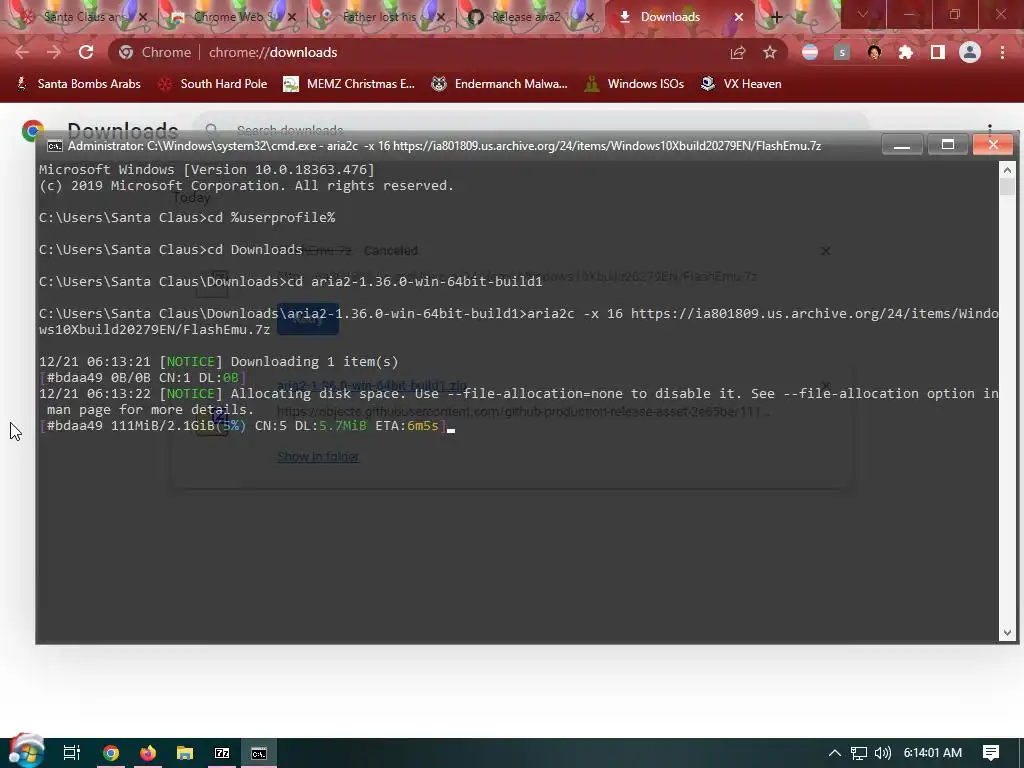This screenshot has height=768, width=1024.
Task: Click the chrome://downloads address bar
Action: pos(418,52)
